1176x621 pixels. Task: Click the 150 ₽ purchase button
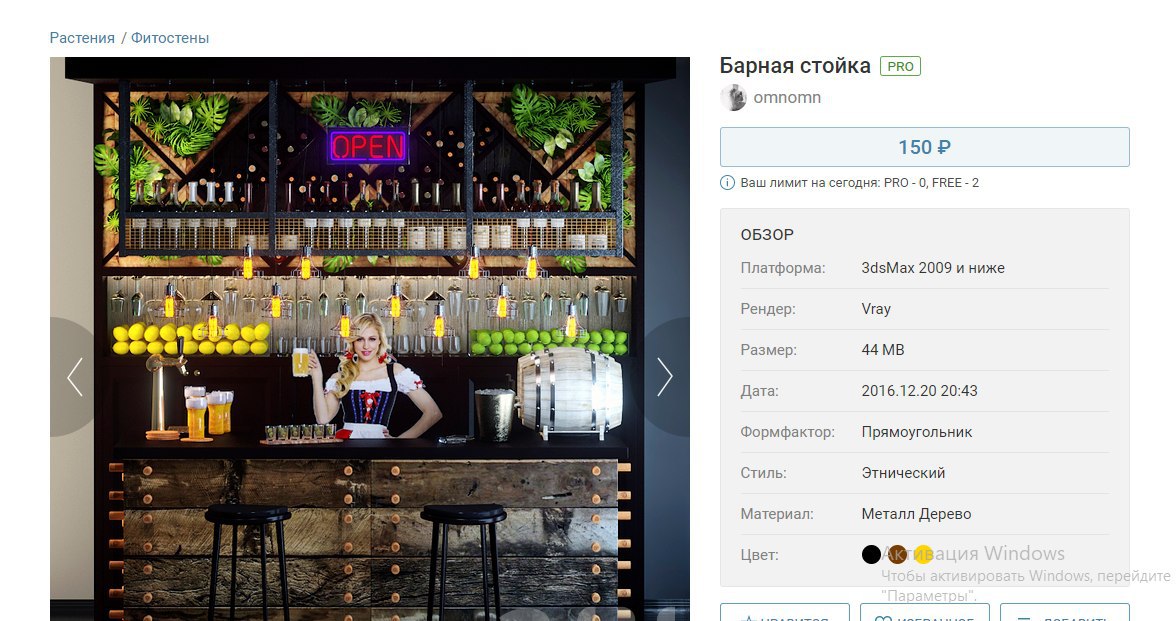pos(925,147)
